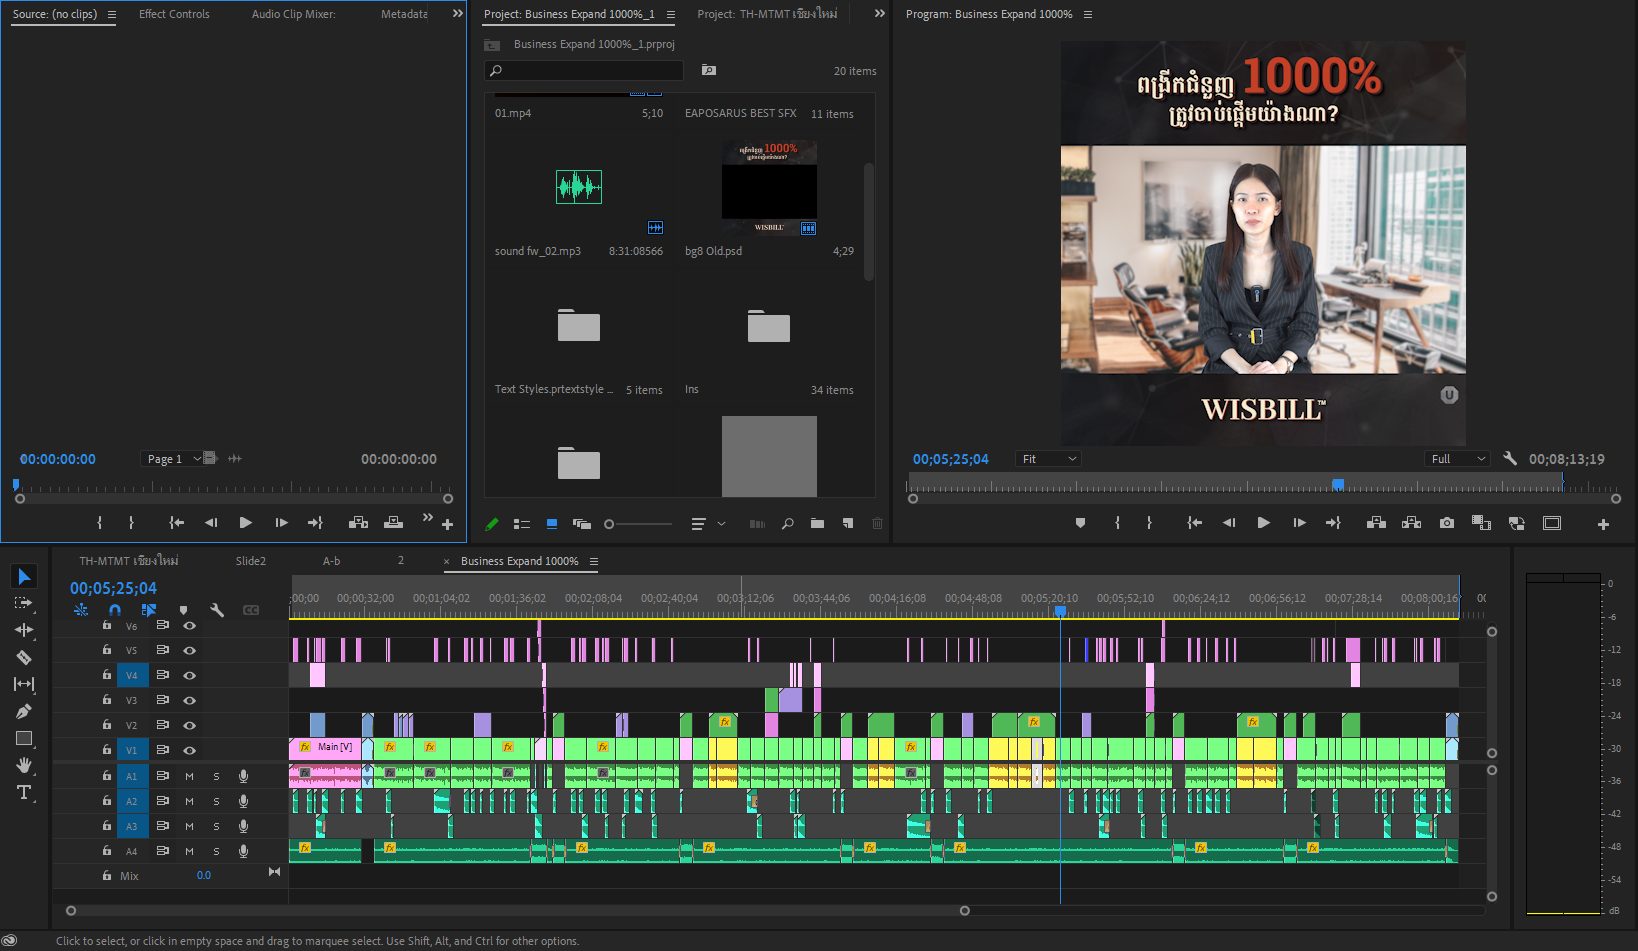Image resolution: width=1638 pixels, height=951 pixels.
Task: Open Source panel menu
Action: tap(111, 15)
